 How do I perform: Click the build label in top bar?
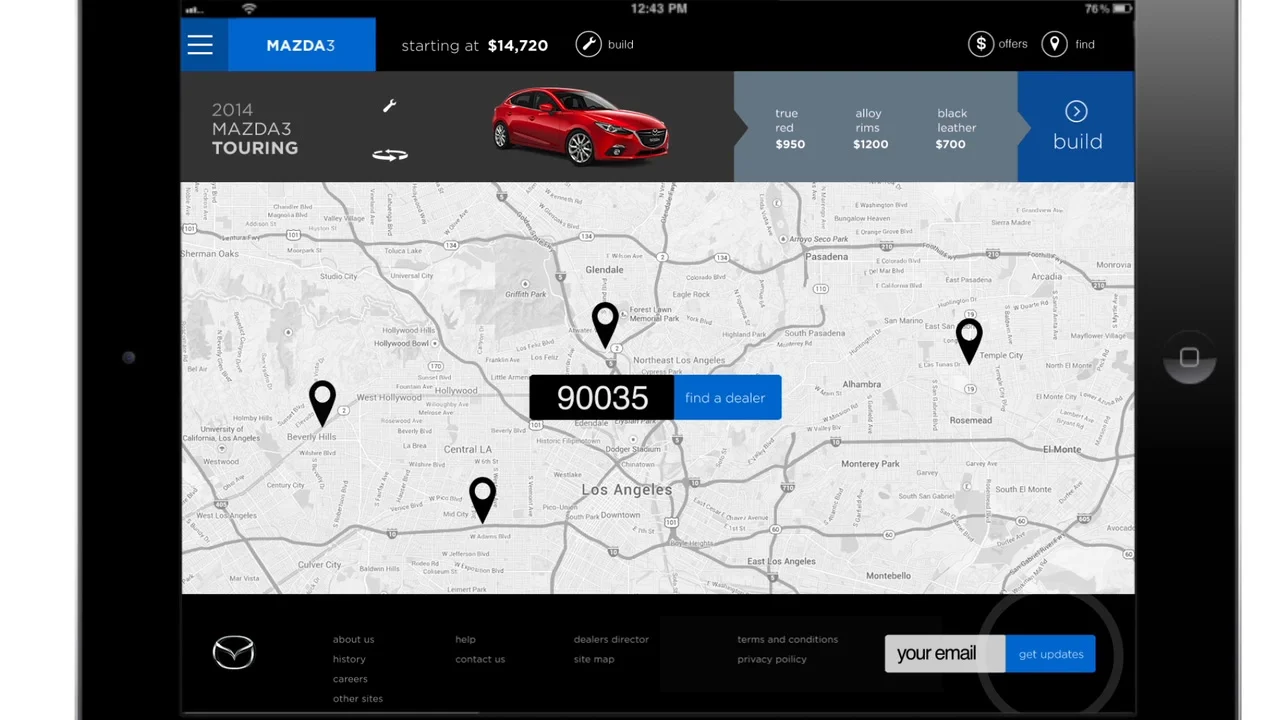(620, 45)
